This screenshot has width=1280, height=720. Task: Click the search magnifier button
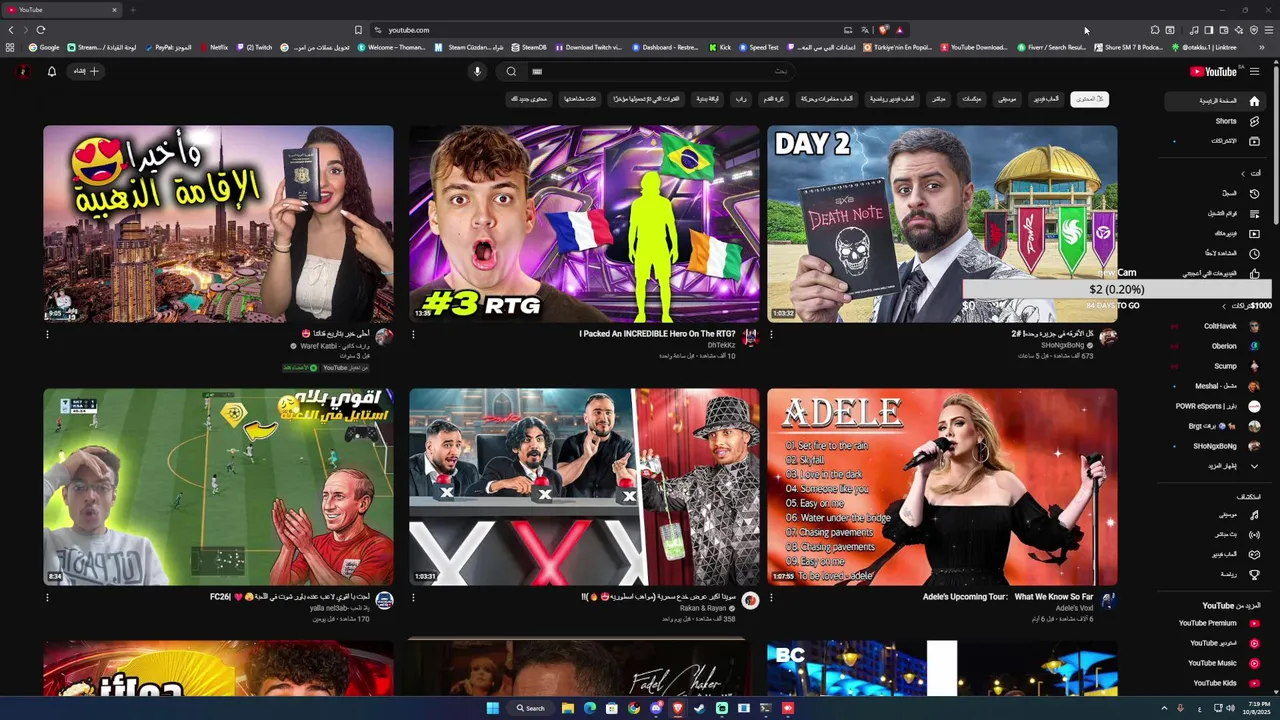(x=511, y=71)
